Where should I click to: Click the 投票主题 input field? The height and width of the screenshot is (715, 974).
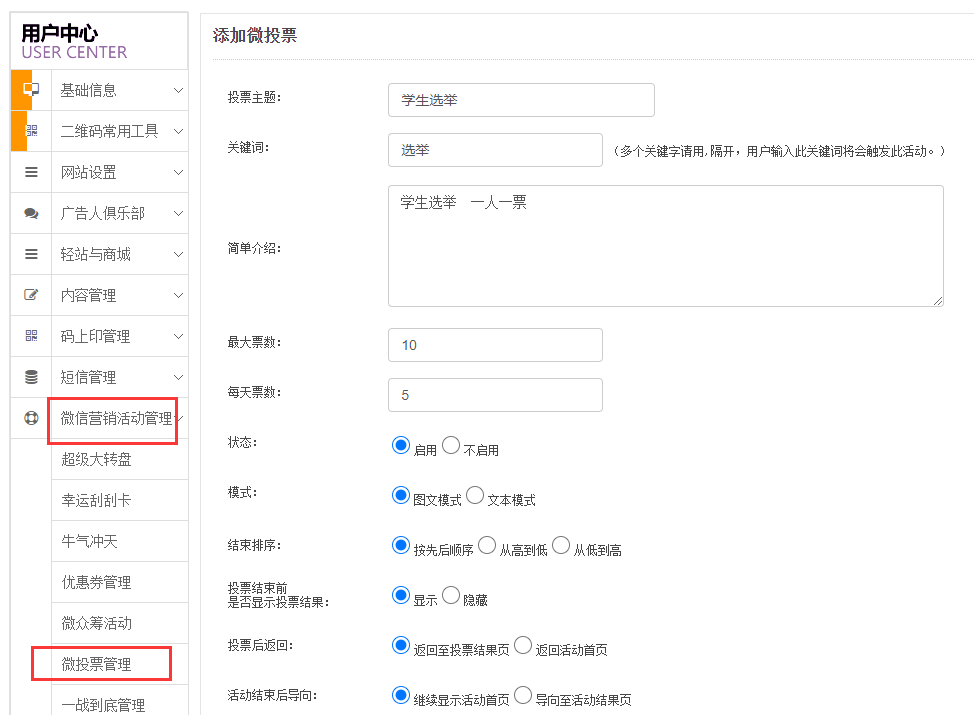coord(521,100)
